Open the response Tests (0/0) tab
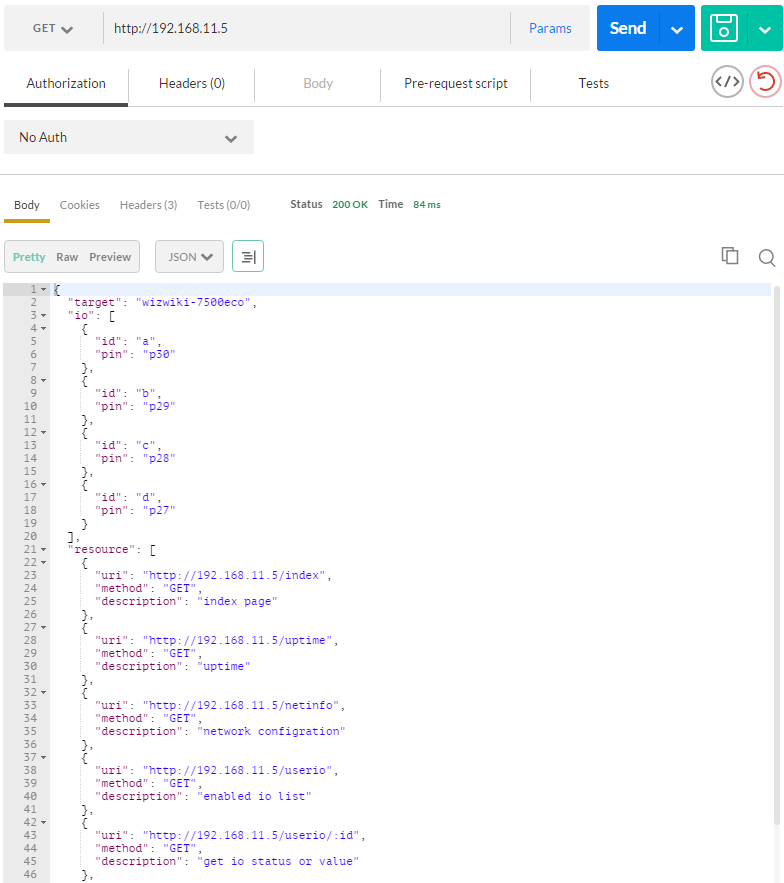Viewport: 784px width, 883px height. tap(224, 205)
